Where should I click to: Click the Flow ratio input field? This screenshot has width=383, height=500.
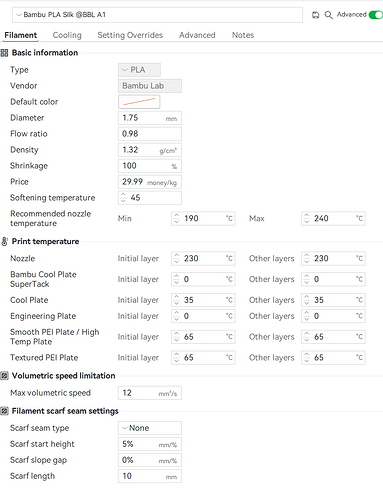[x=150, y=134]
